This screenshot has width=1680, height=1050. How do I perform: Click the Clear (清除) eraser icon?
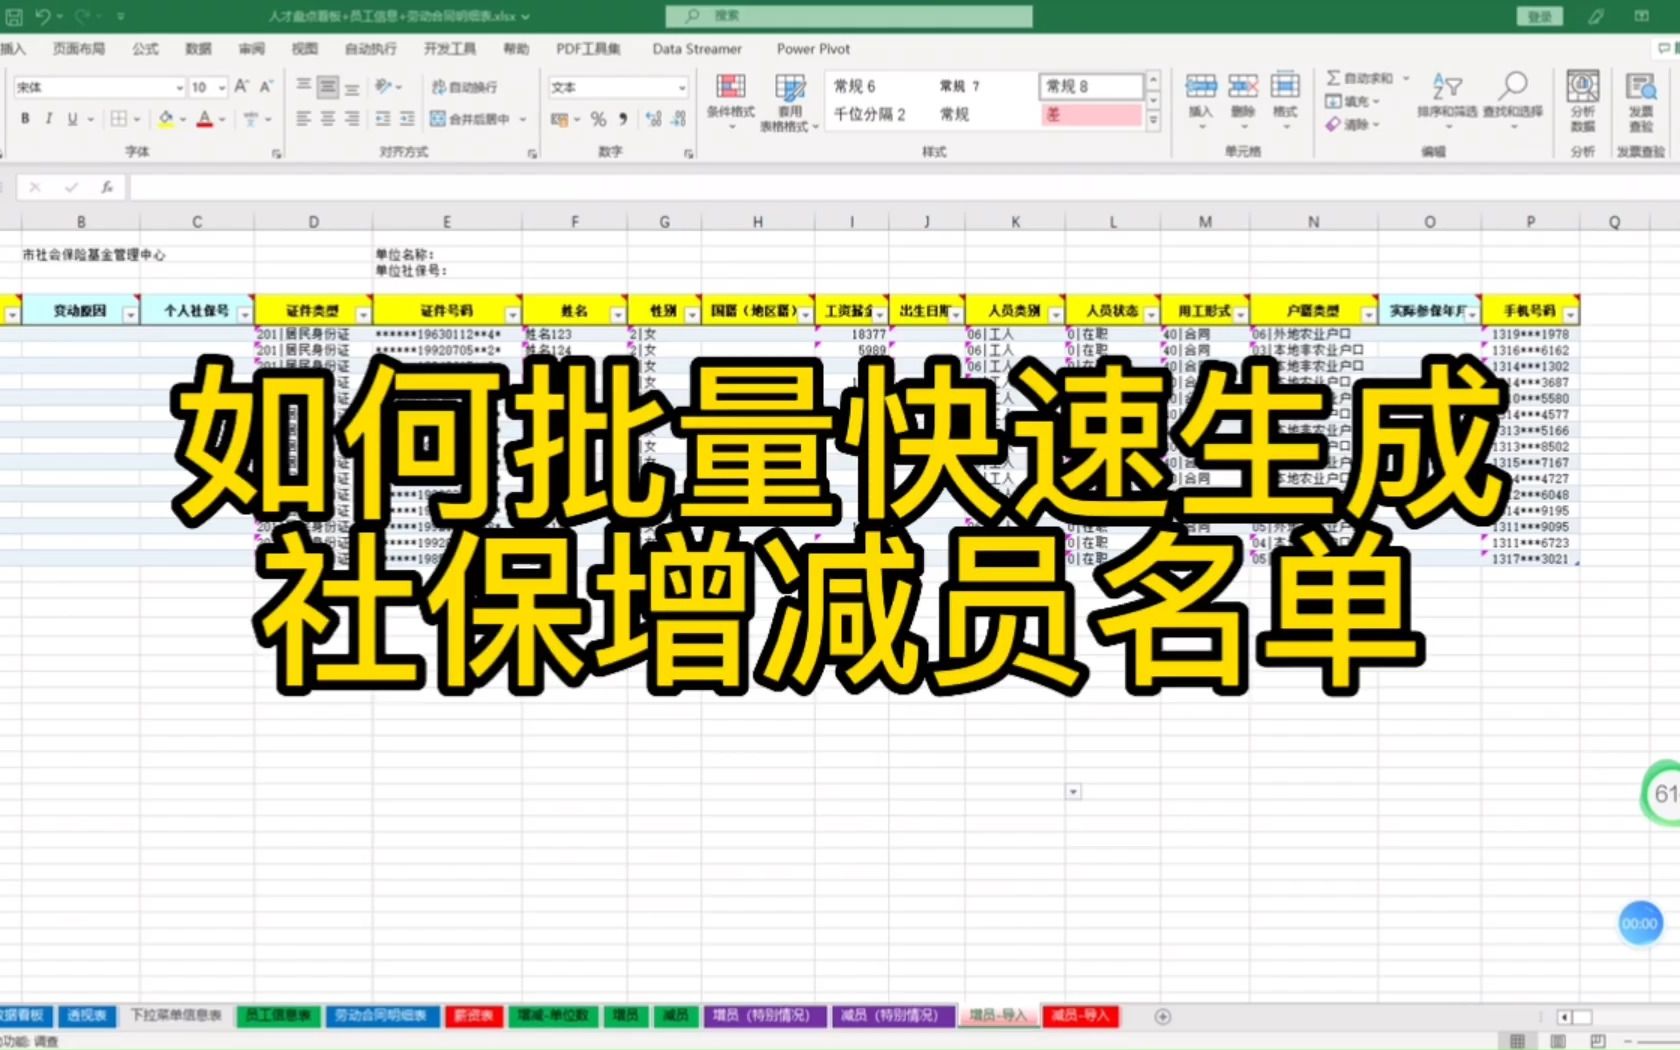(1334, 124)
